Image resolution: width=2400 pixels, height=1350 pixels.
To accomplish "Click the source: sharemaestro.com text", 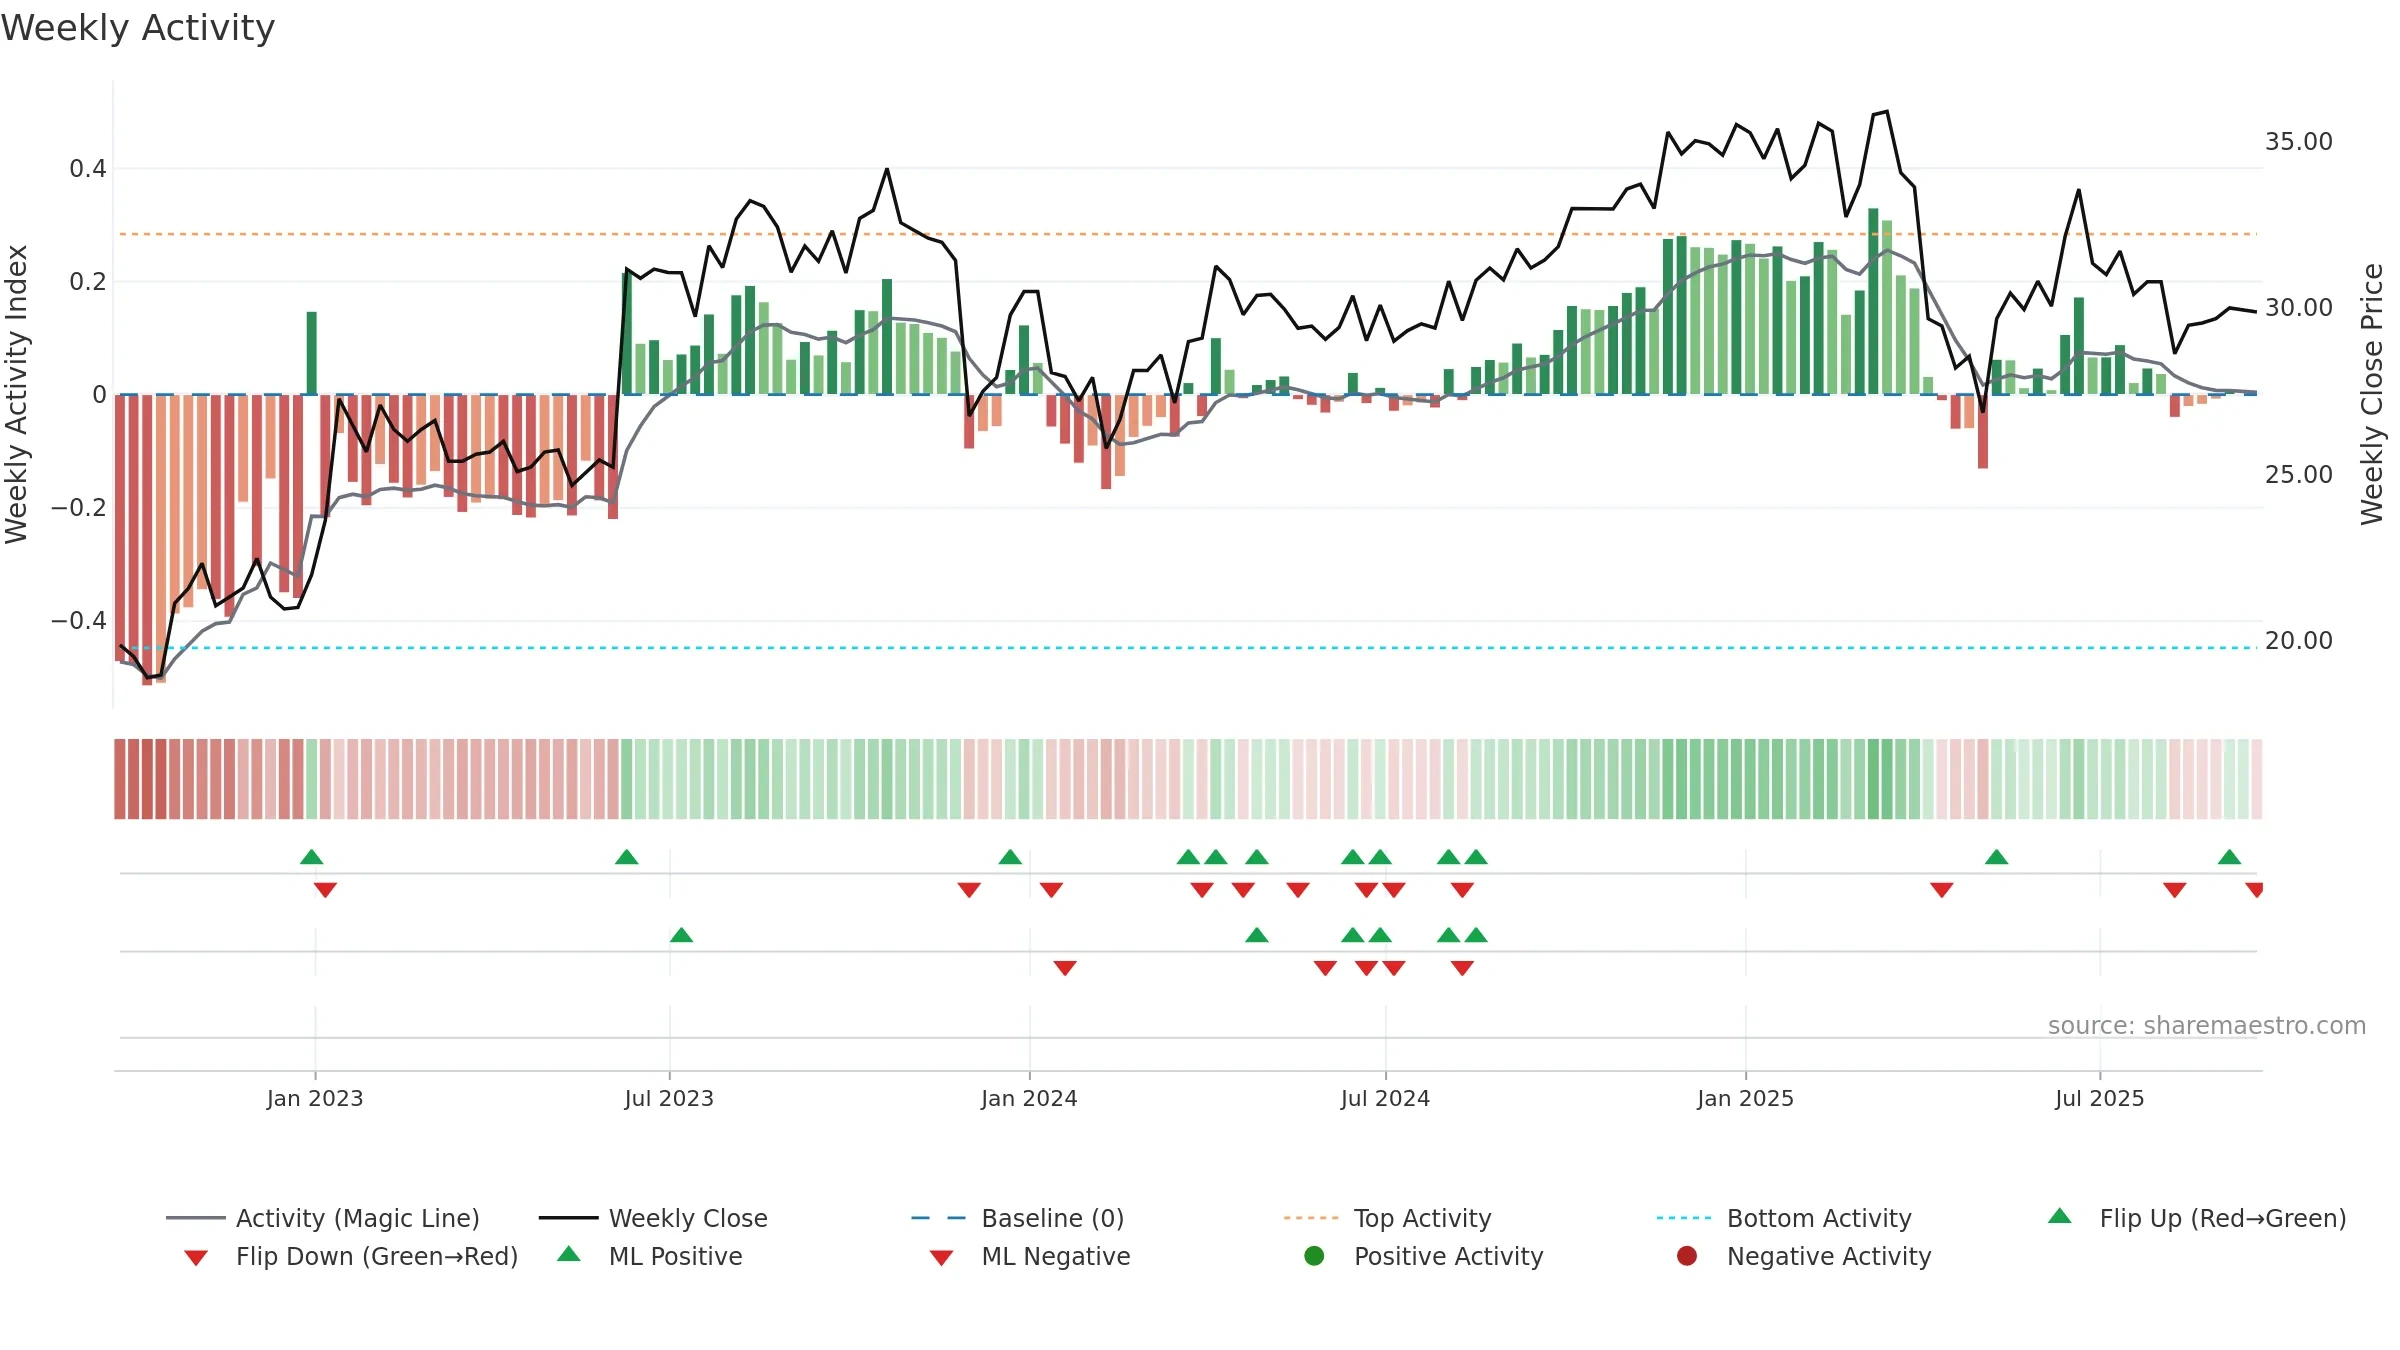I will tap(2207, 1026).
